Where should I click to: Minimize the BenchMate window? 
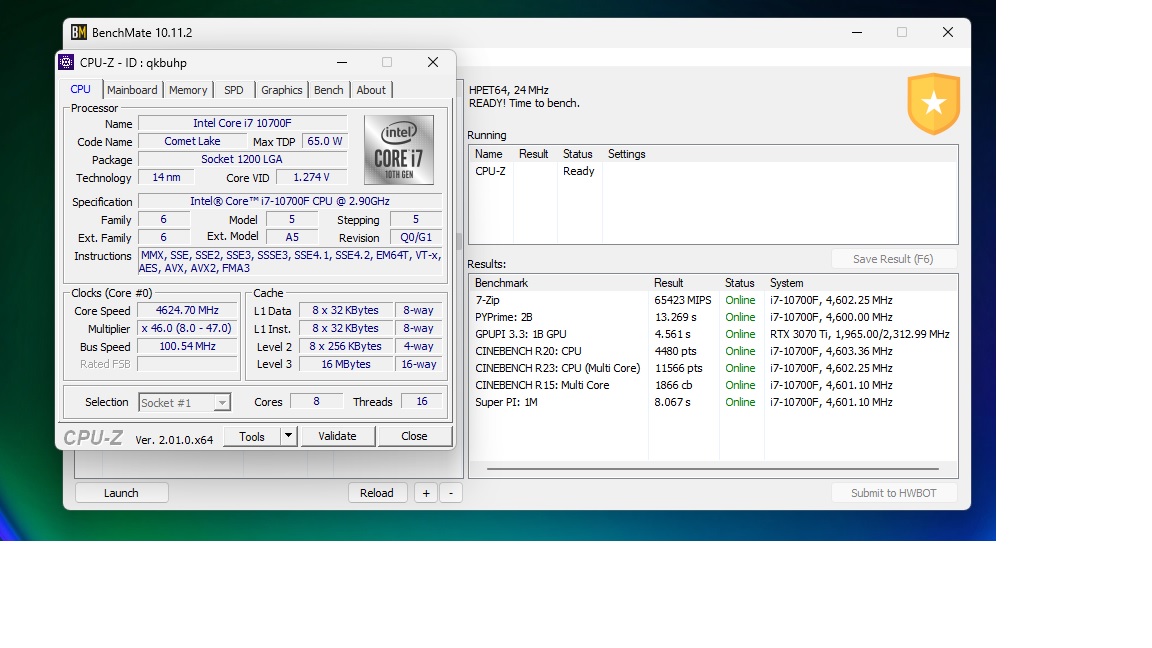tap(857, 32)
